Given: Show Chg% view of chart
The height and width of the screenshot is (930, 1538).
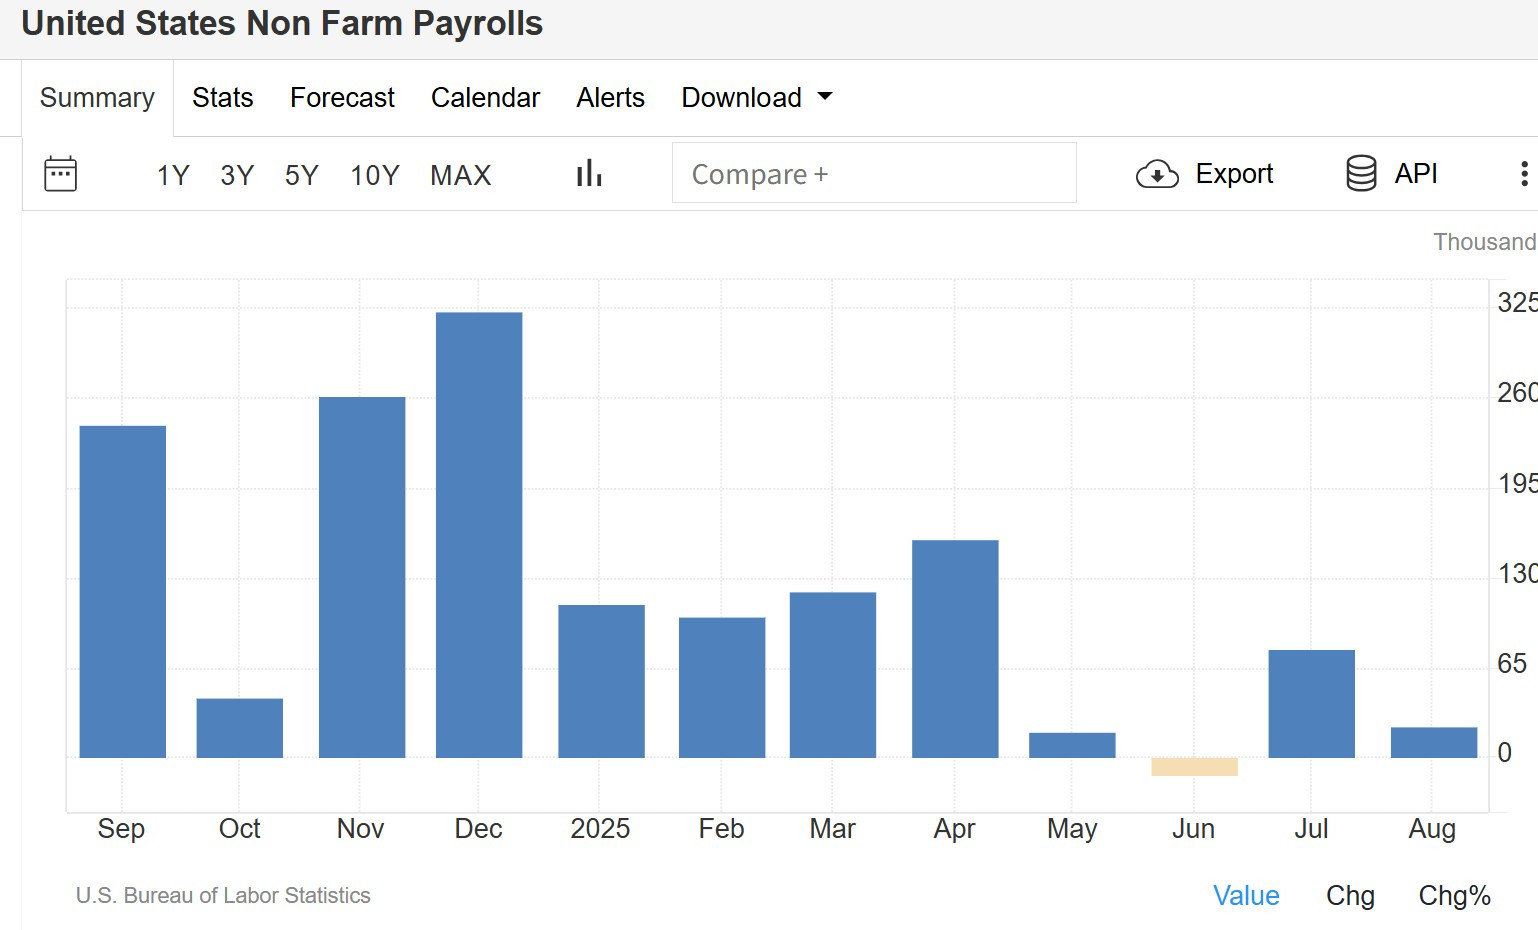Looking at the screenshot, I should [x=1454, y=895].
